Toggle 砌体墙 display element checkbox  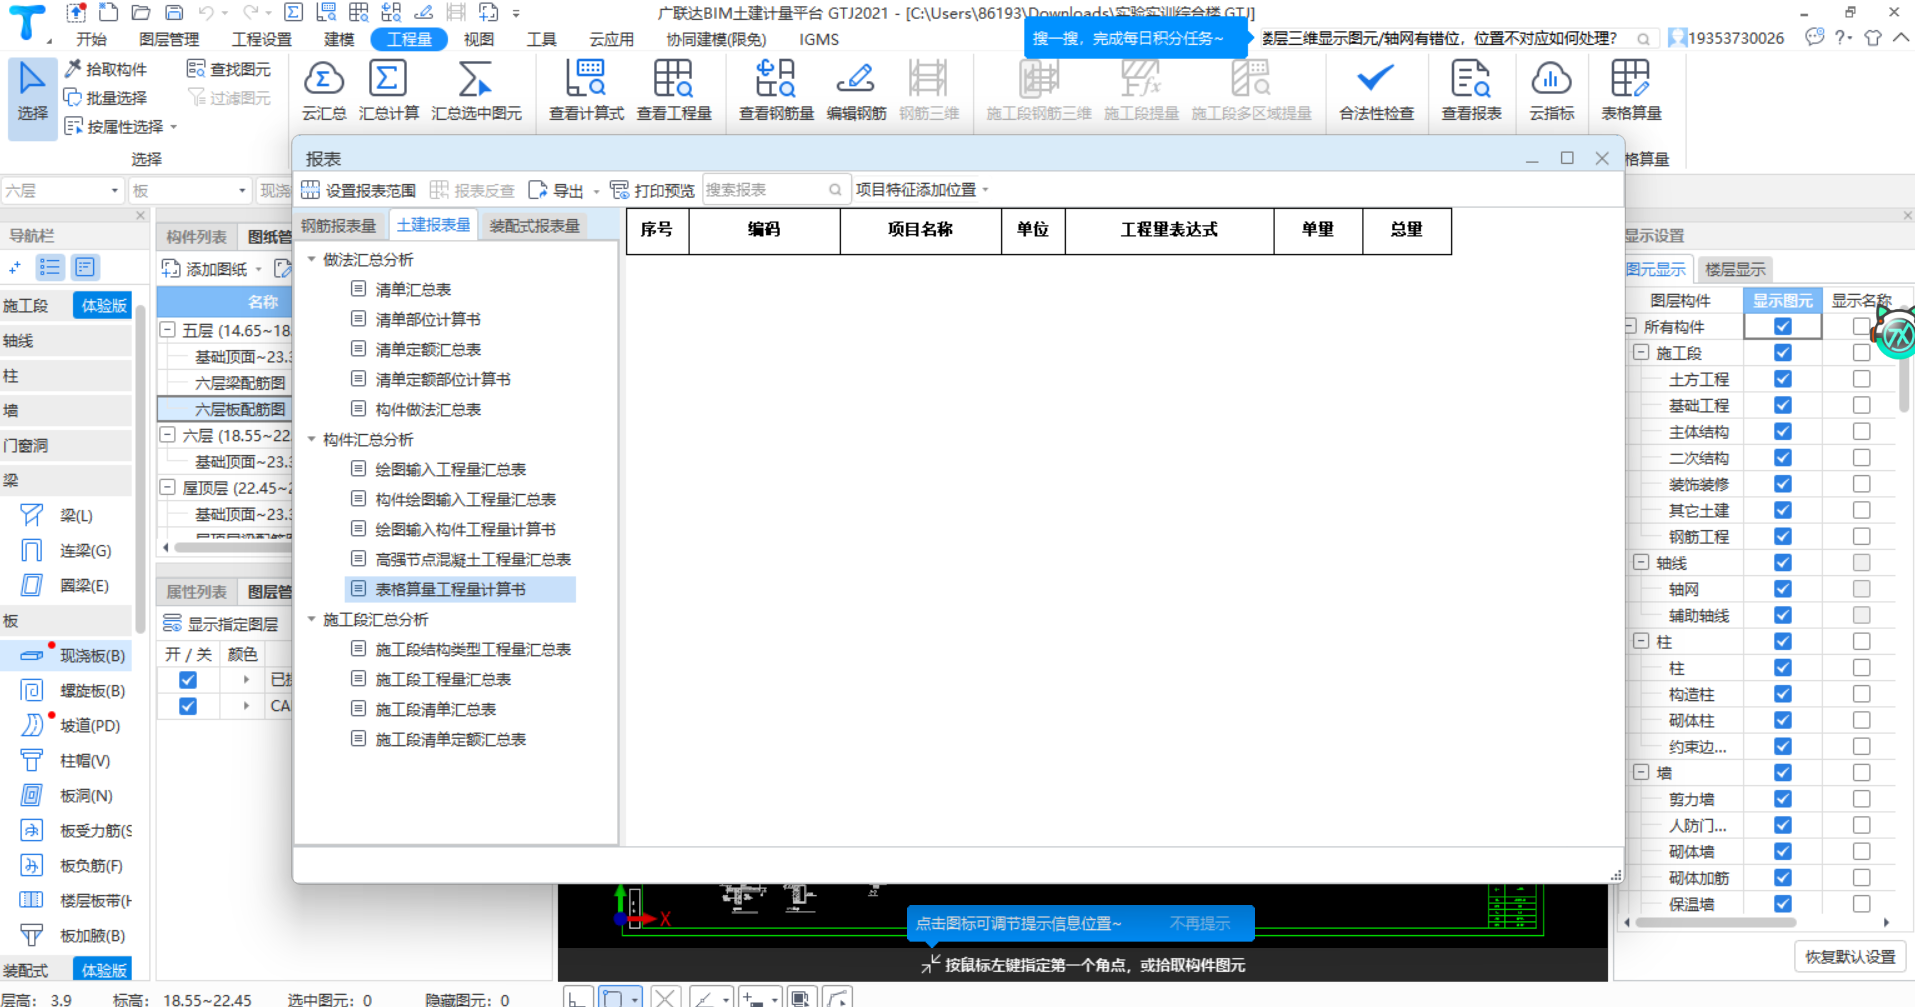click(1782, 851)
